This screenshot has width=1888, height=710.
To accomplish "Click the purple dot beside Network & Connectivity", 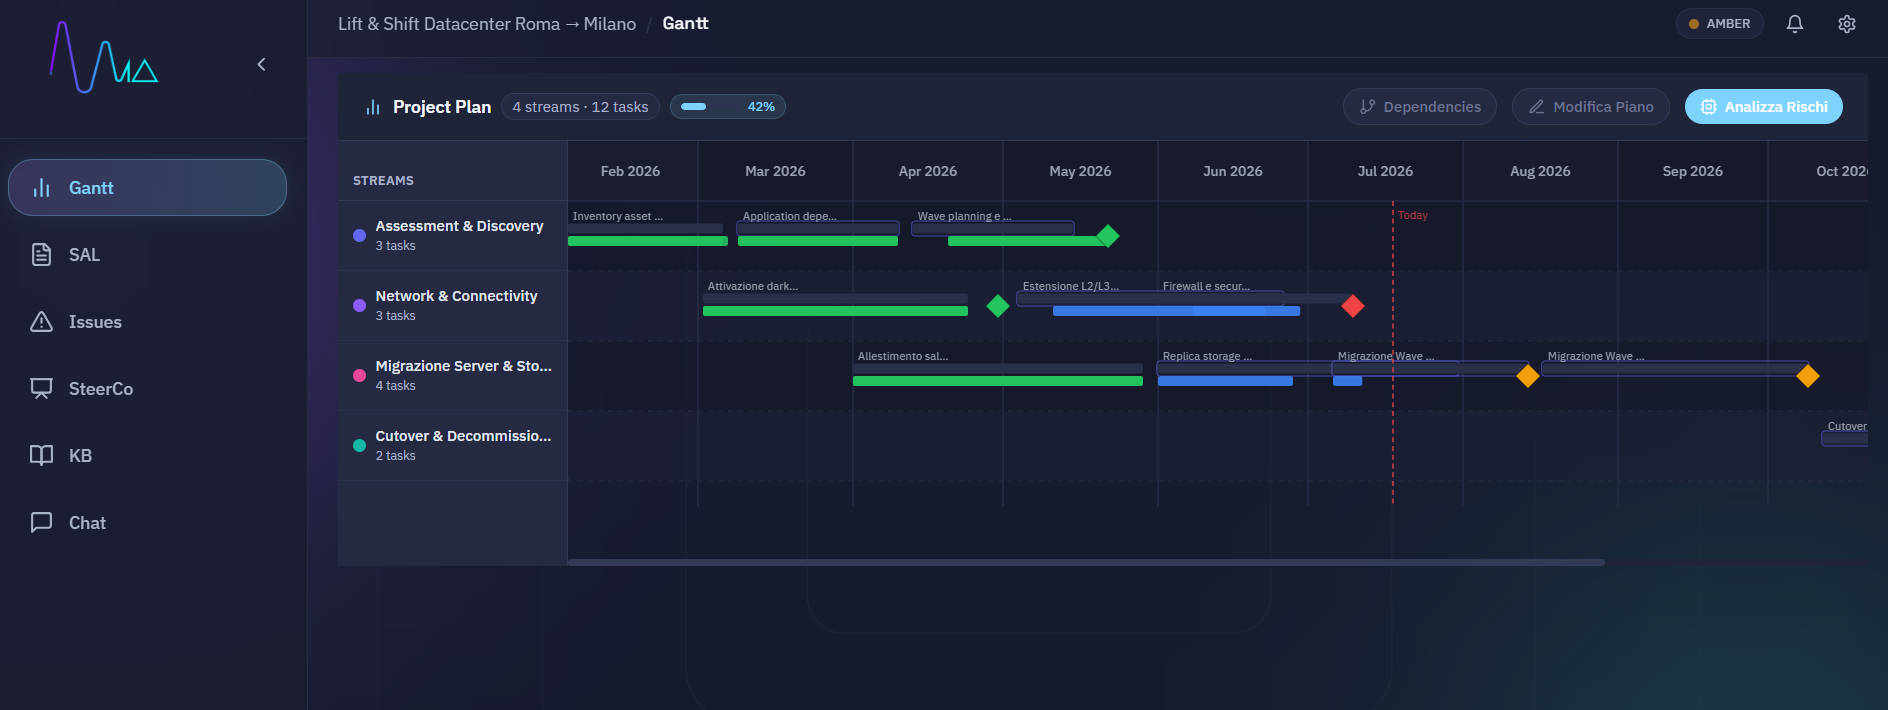I will point(359,306).
